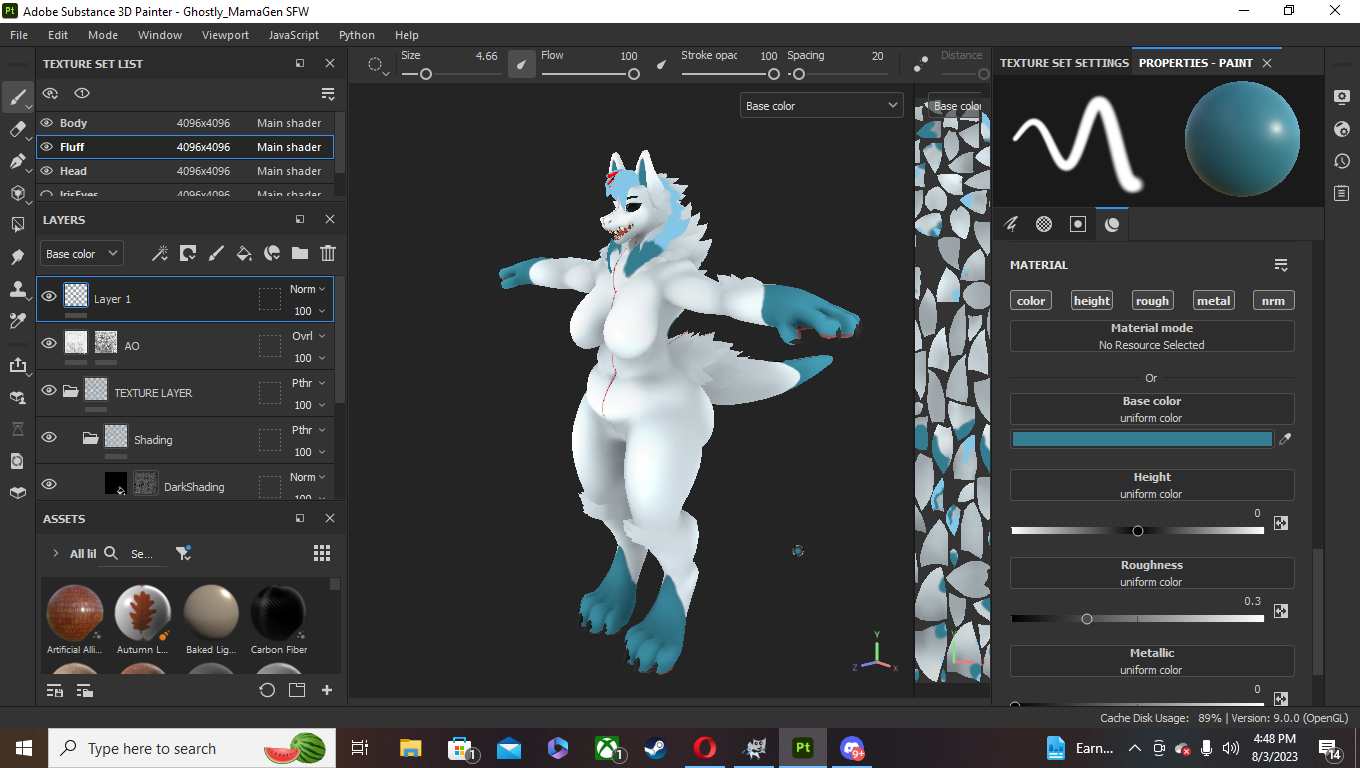Click the Material mode resource button
Image resolution: width=1360 pixels, height=768 pixels.
[x=1152, y=336]
